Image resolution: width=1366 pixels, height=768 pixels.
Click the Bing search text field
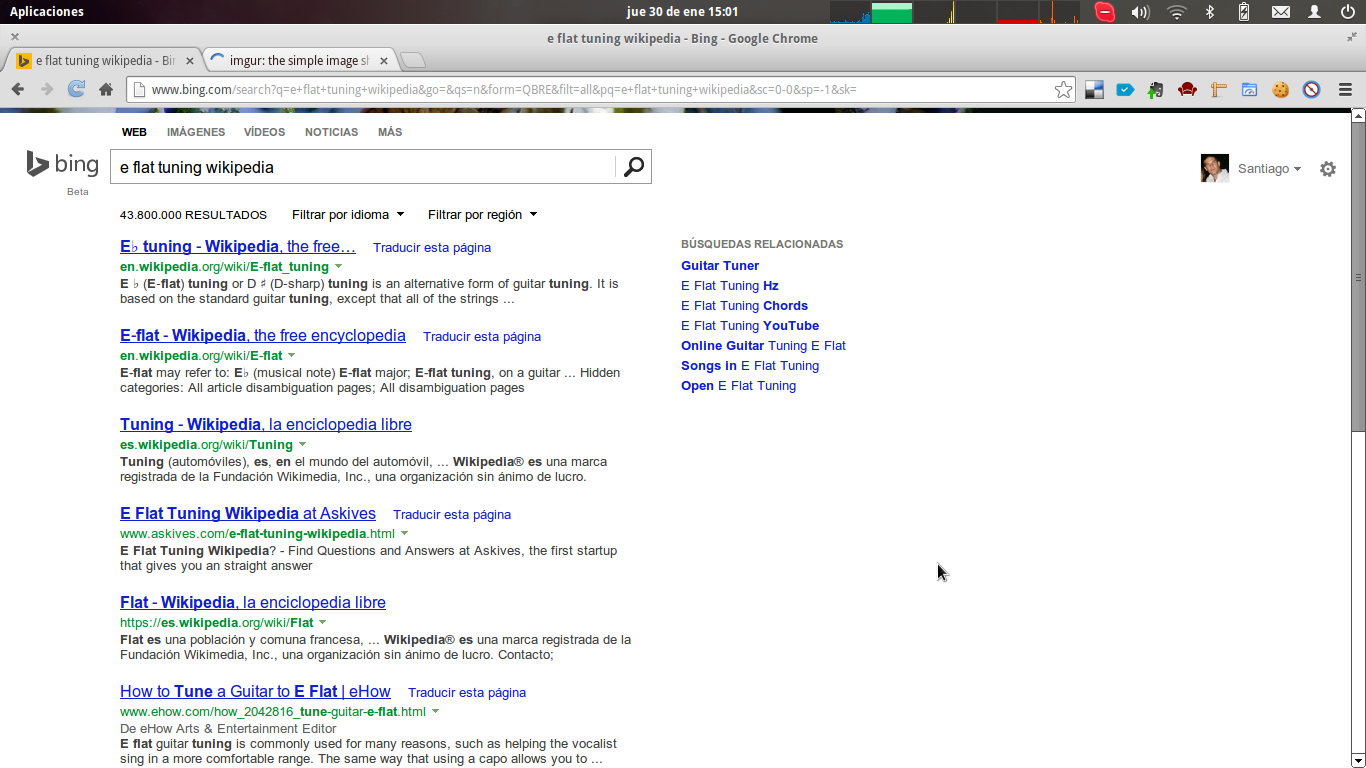click(364, 167)
